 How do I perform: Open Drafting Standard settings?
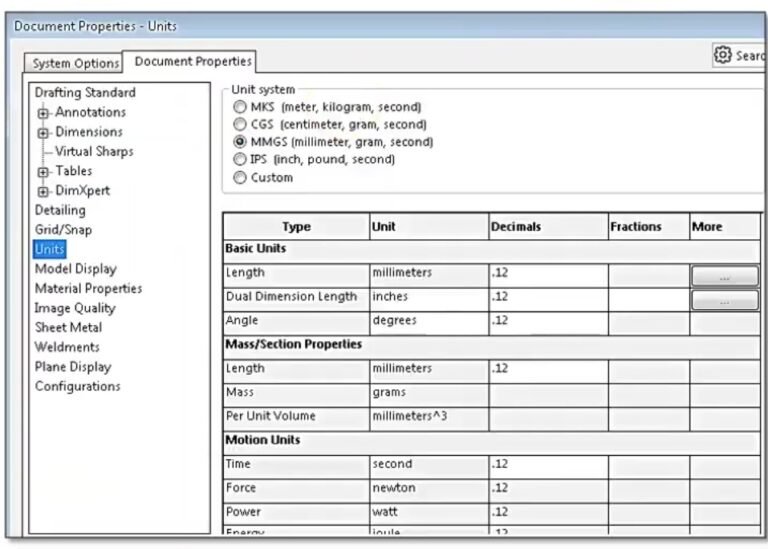tap(85, 93)
